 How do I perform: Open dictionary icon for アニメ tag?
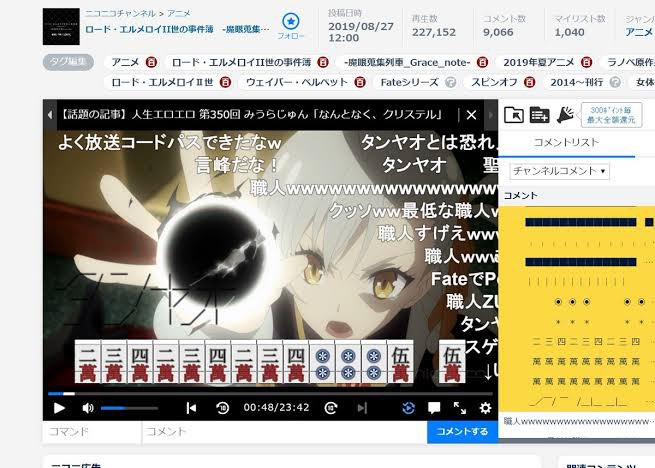pyautogui.click(x=152, y=62)
